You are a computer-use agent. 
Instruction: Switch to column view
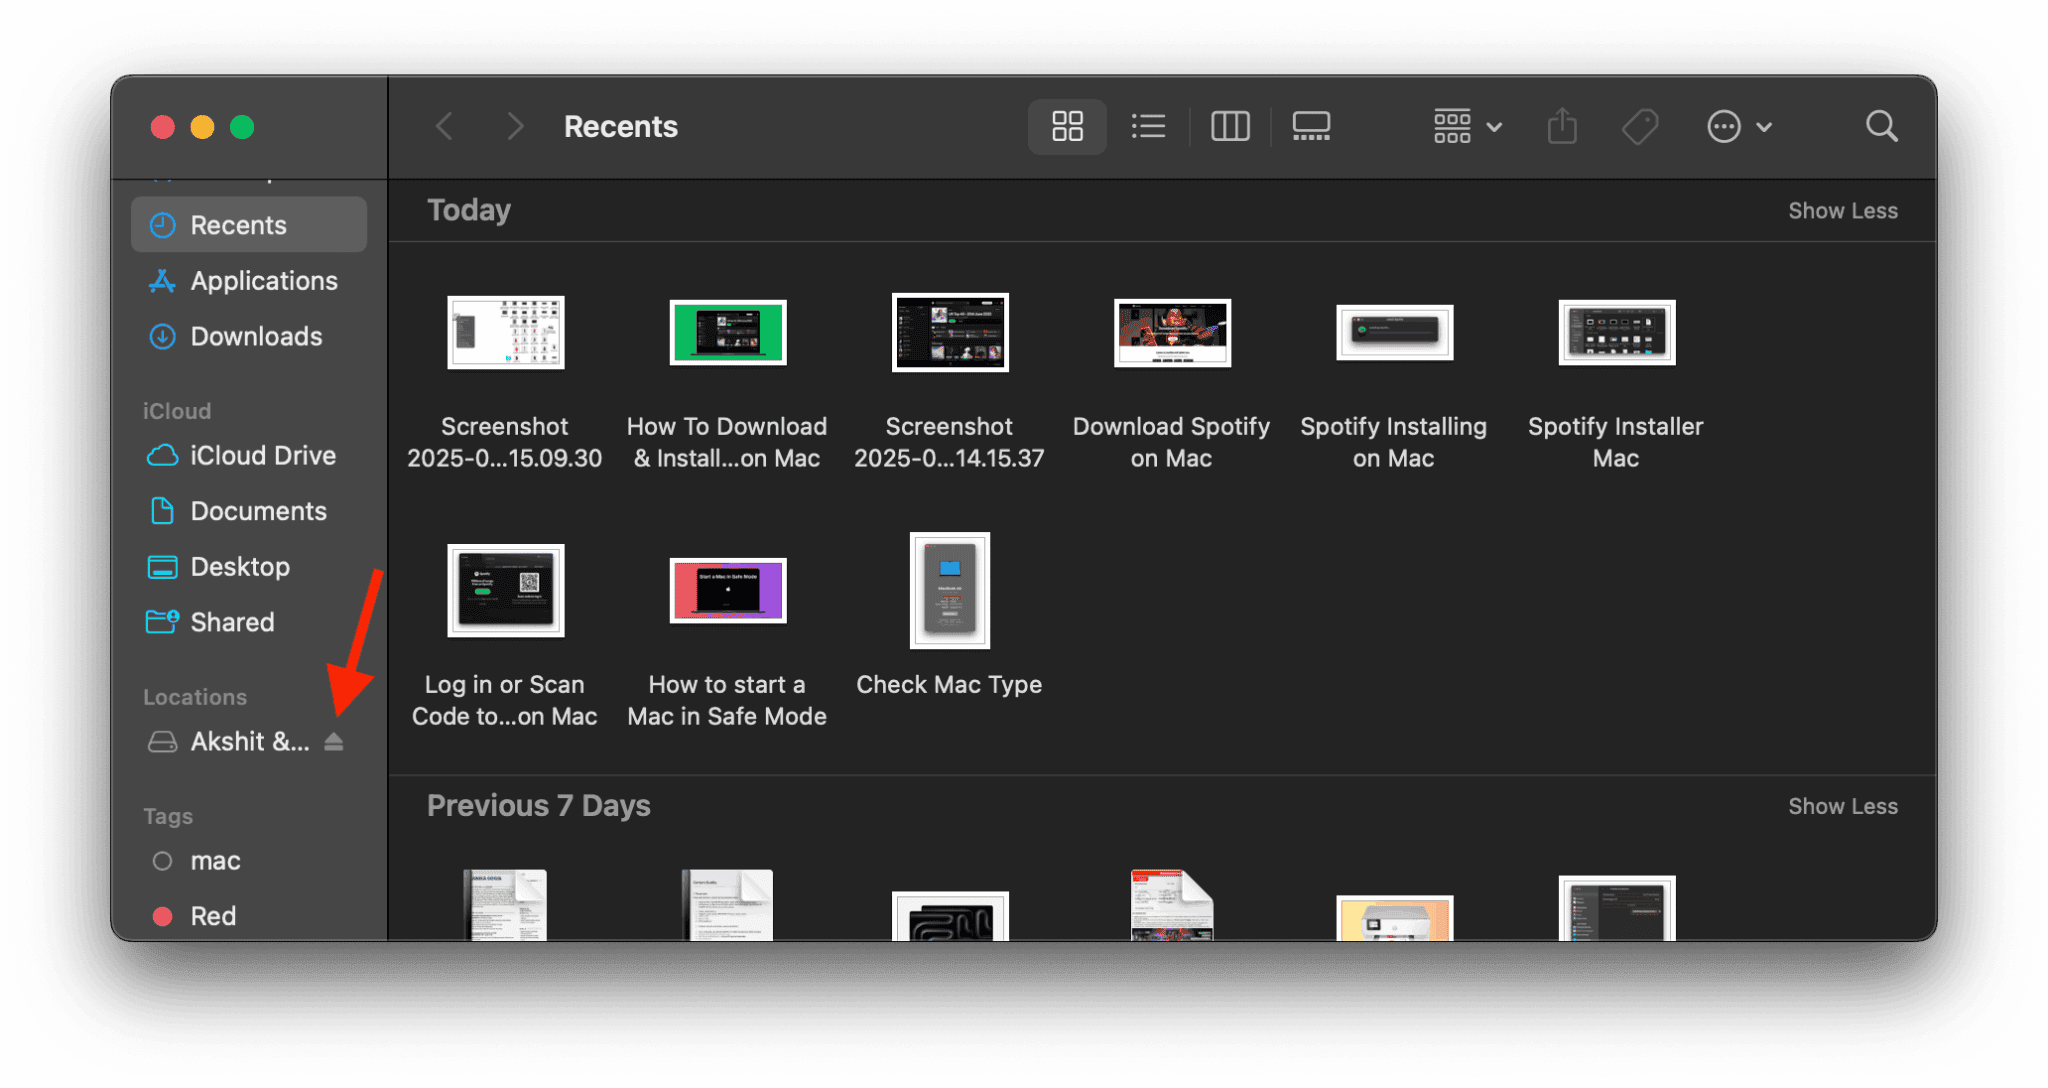pos(1230,127)
